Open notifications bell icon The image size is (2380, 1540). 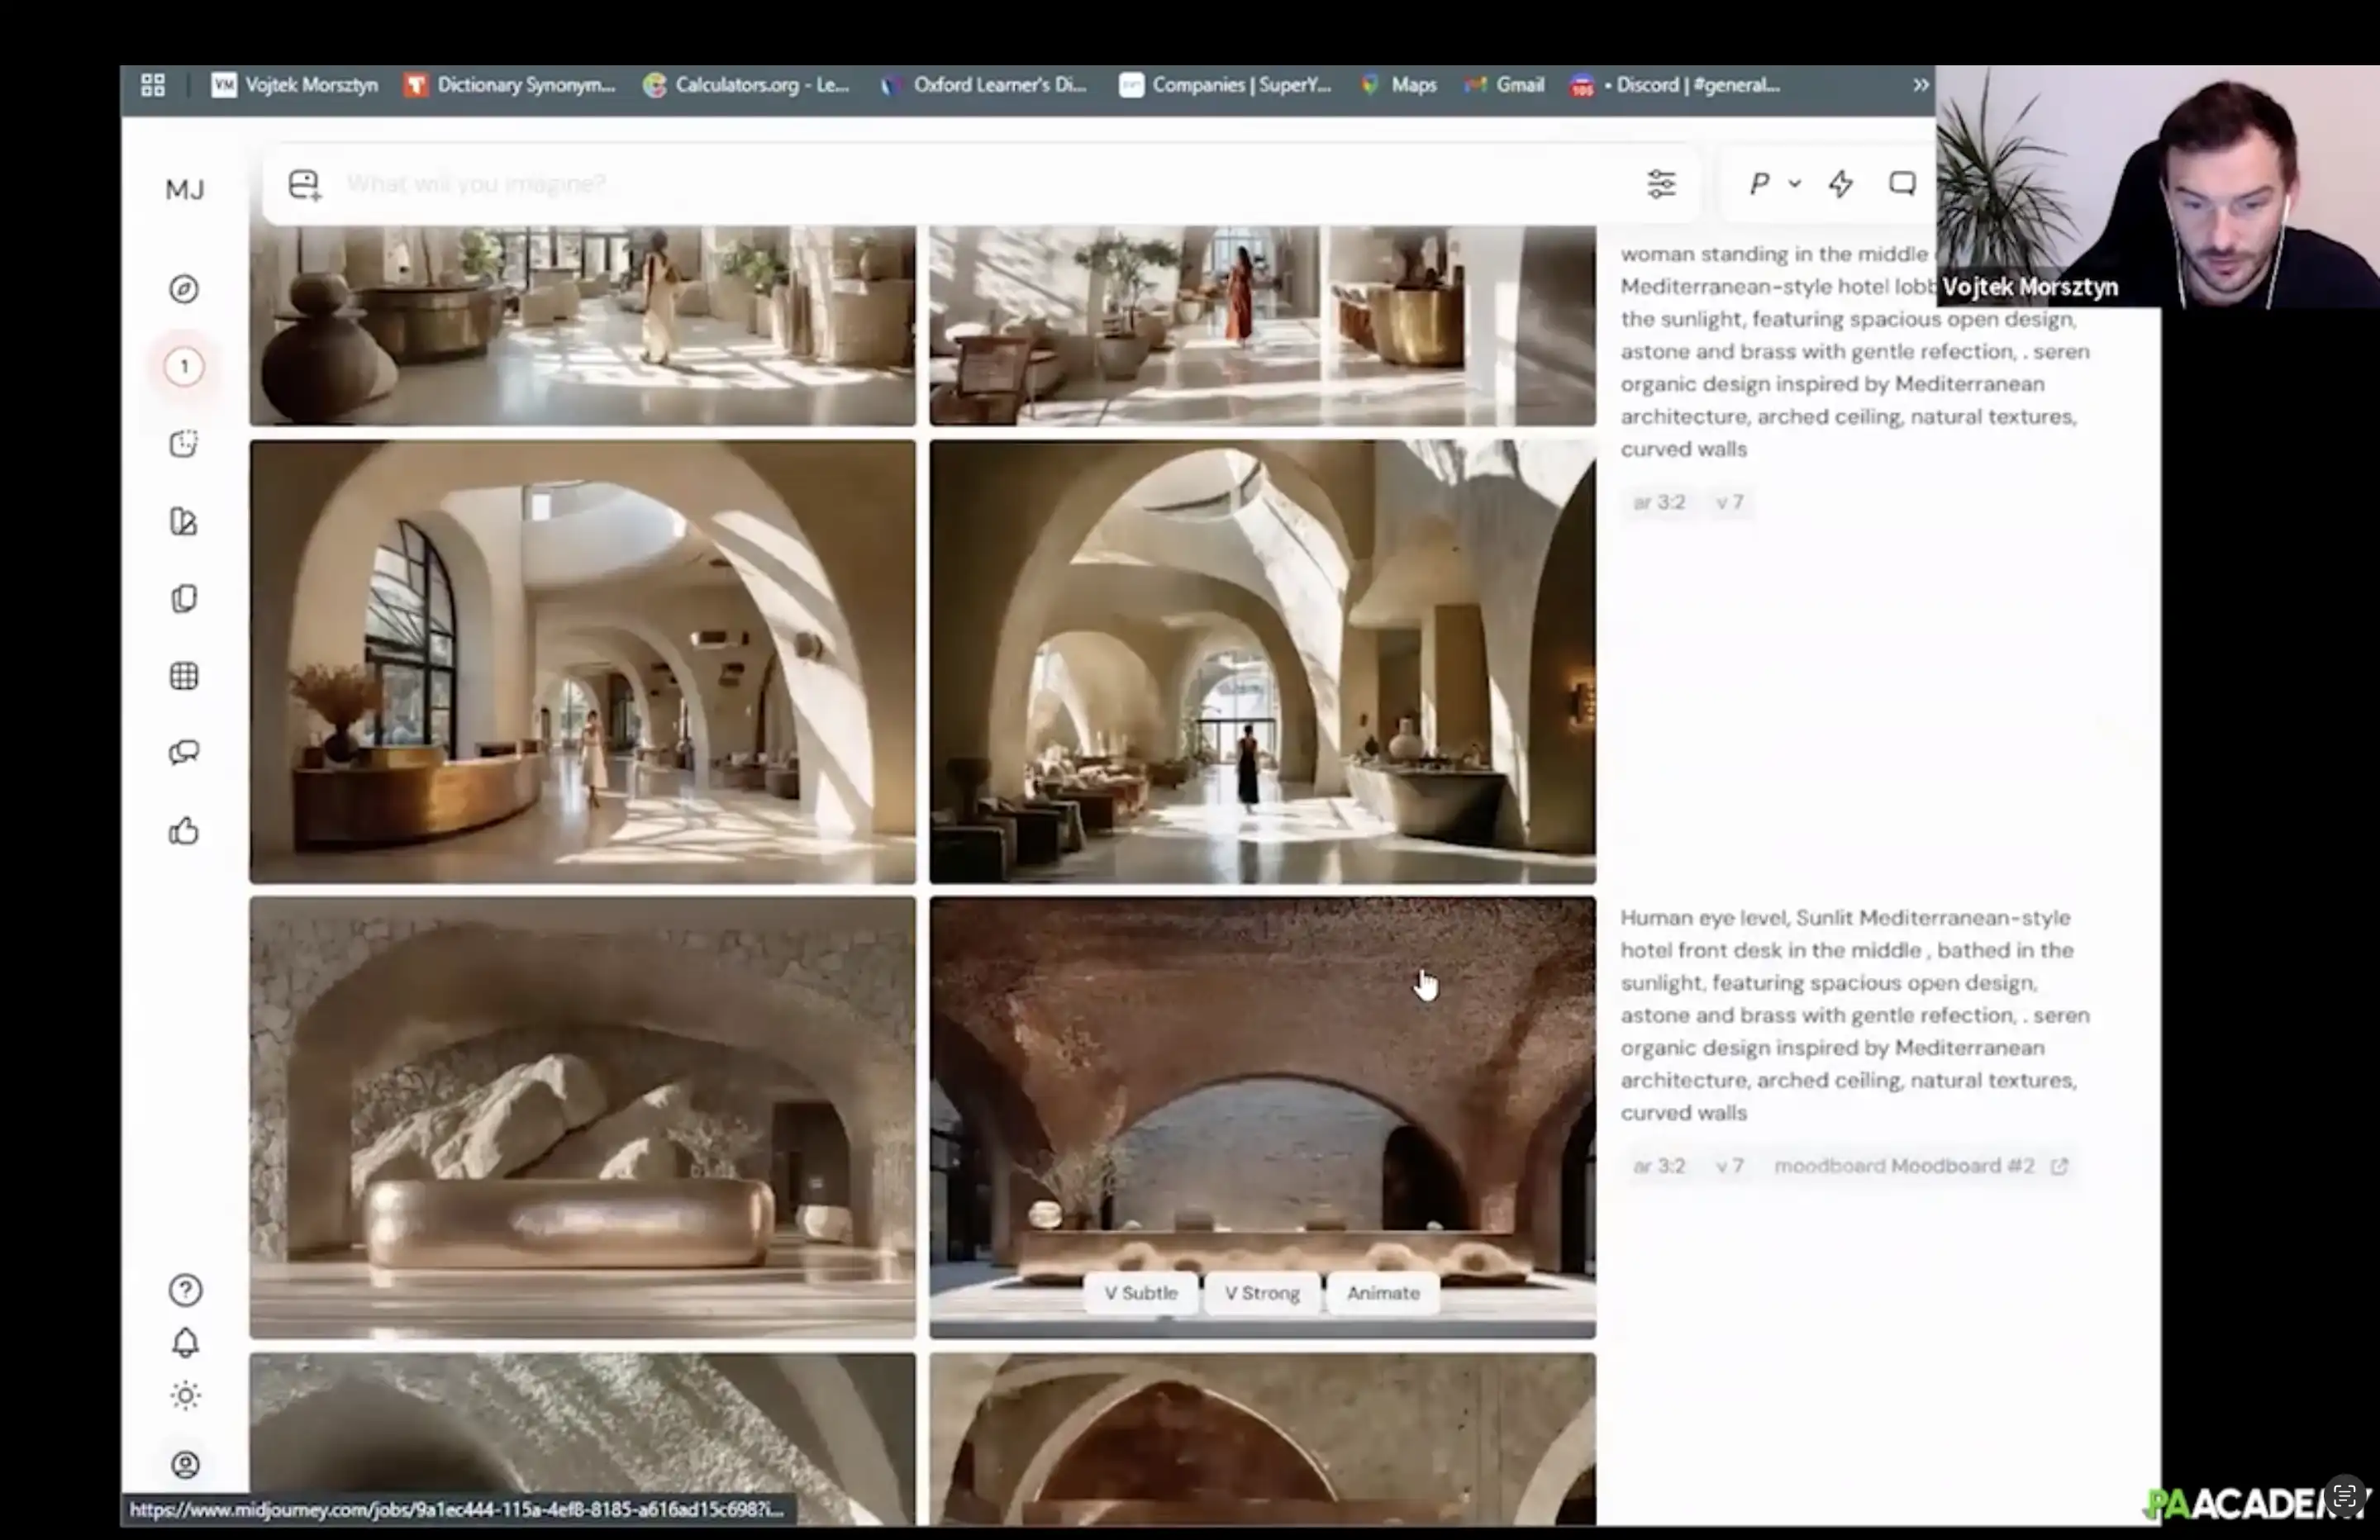pyautogui.click(x=185, y=1342)
